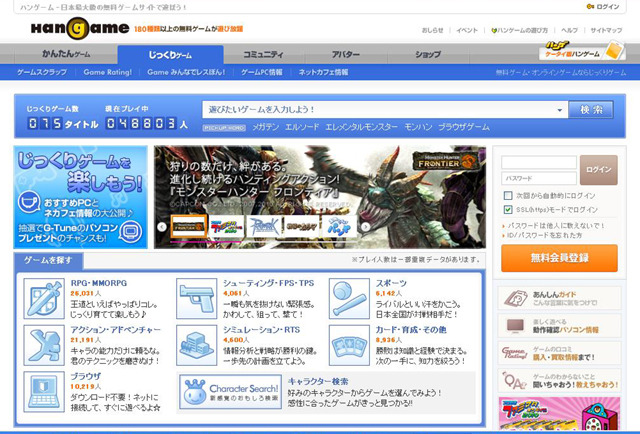Click the 検索 search button
This screenshot has height=434, width=640.
tap(591, 110)
